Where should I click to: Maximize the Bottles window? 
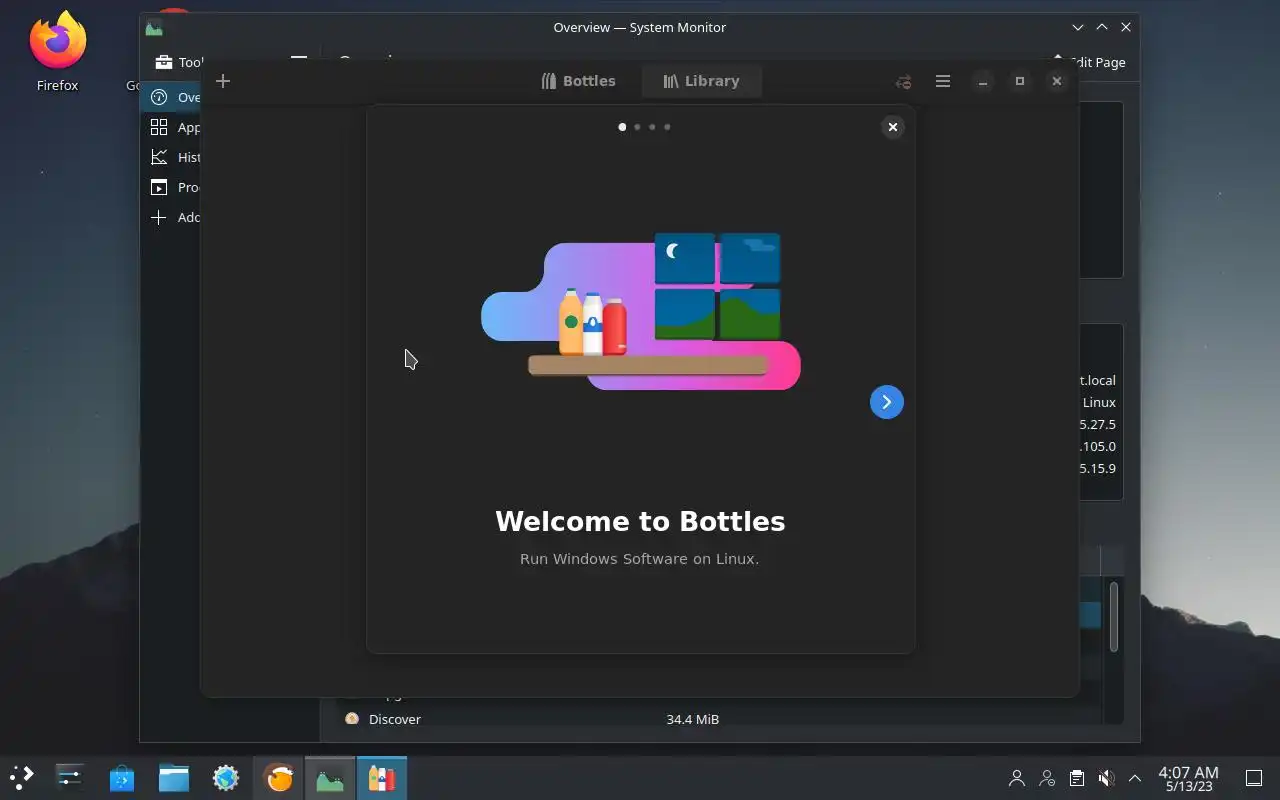1019,82
